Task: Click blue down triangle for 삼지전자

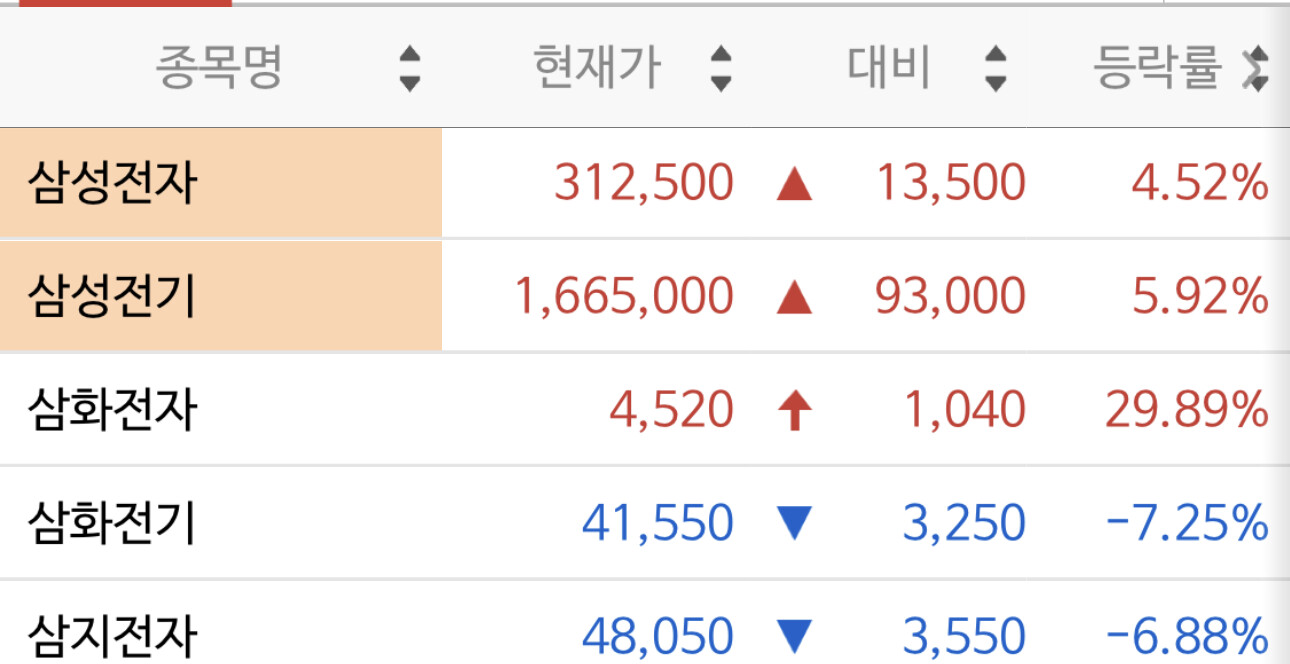Action: point(794,636)
